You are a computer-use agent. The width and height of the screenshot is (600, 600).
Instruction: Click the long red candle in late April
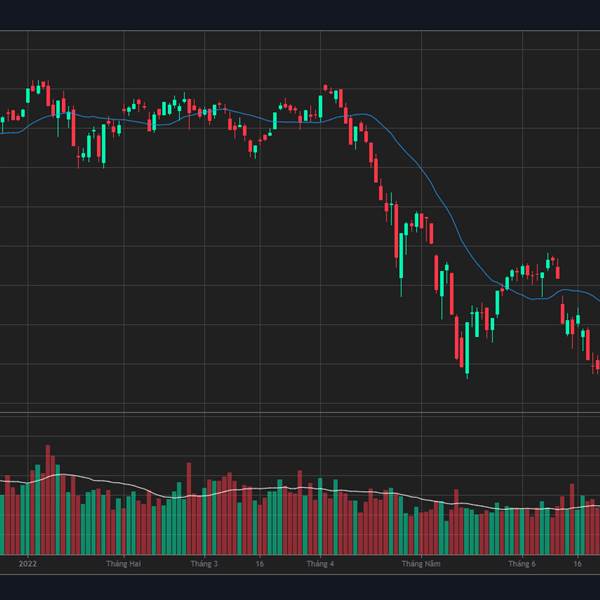pos(396,231)
